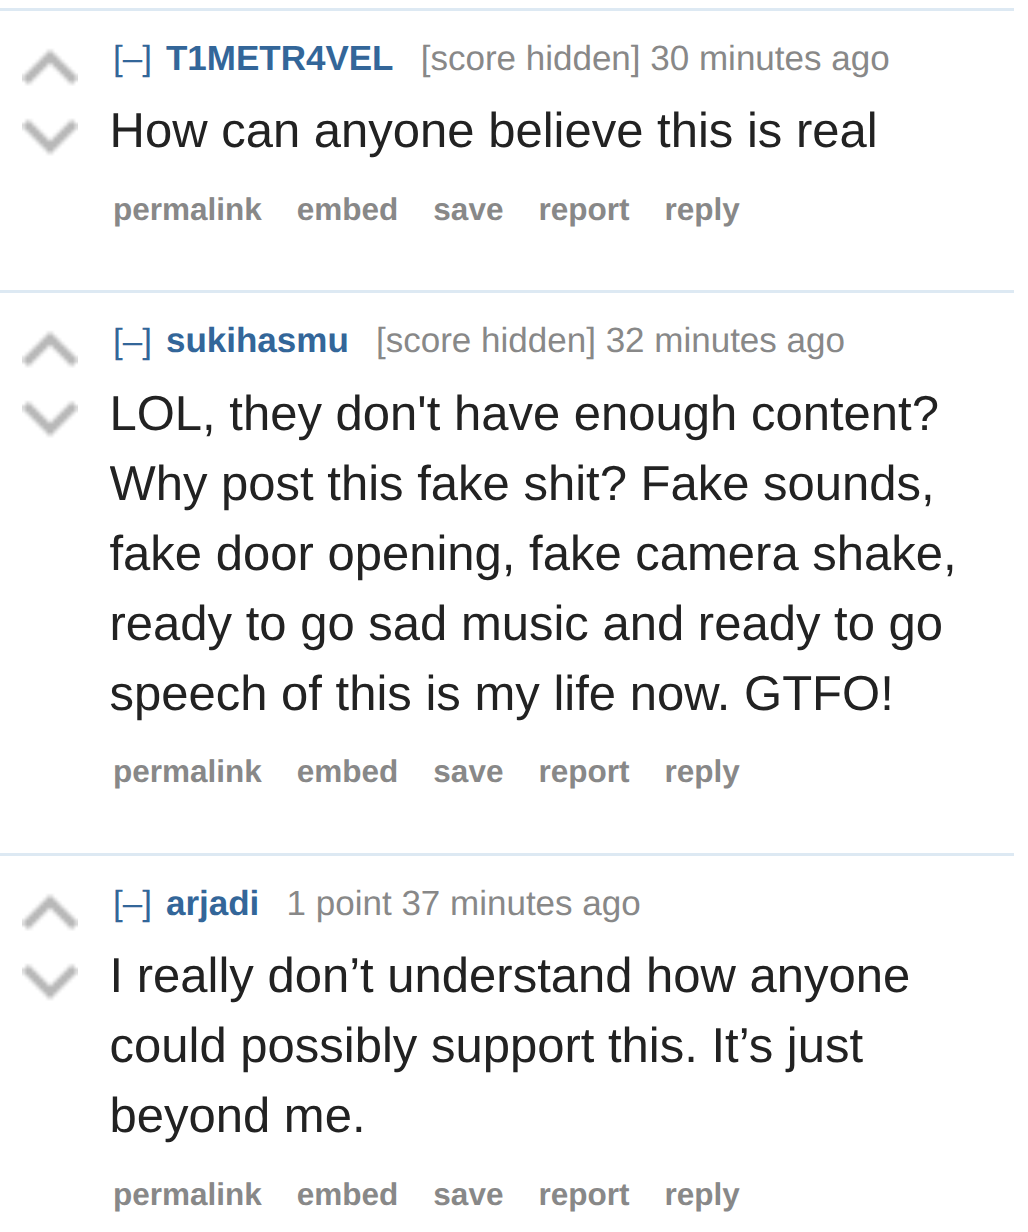Downvote arjadi's comment
Image resolution: width=1028 pixels, height=1232 pixels.
(x=50, y=981)
